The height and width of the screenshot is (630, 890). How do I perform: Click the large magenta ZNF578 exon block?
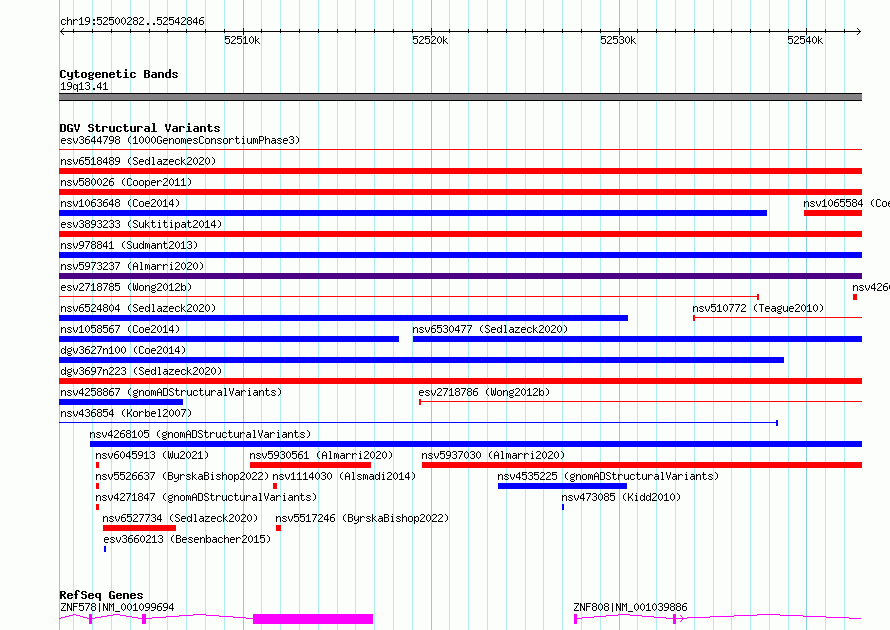pos(313,619)
